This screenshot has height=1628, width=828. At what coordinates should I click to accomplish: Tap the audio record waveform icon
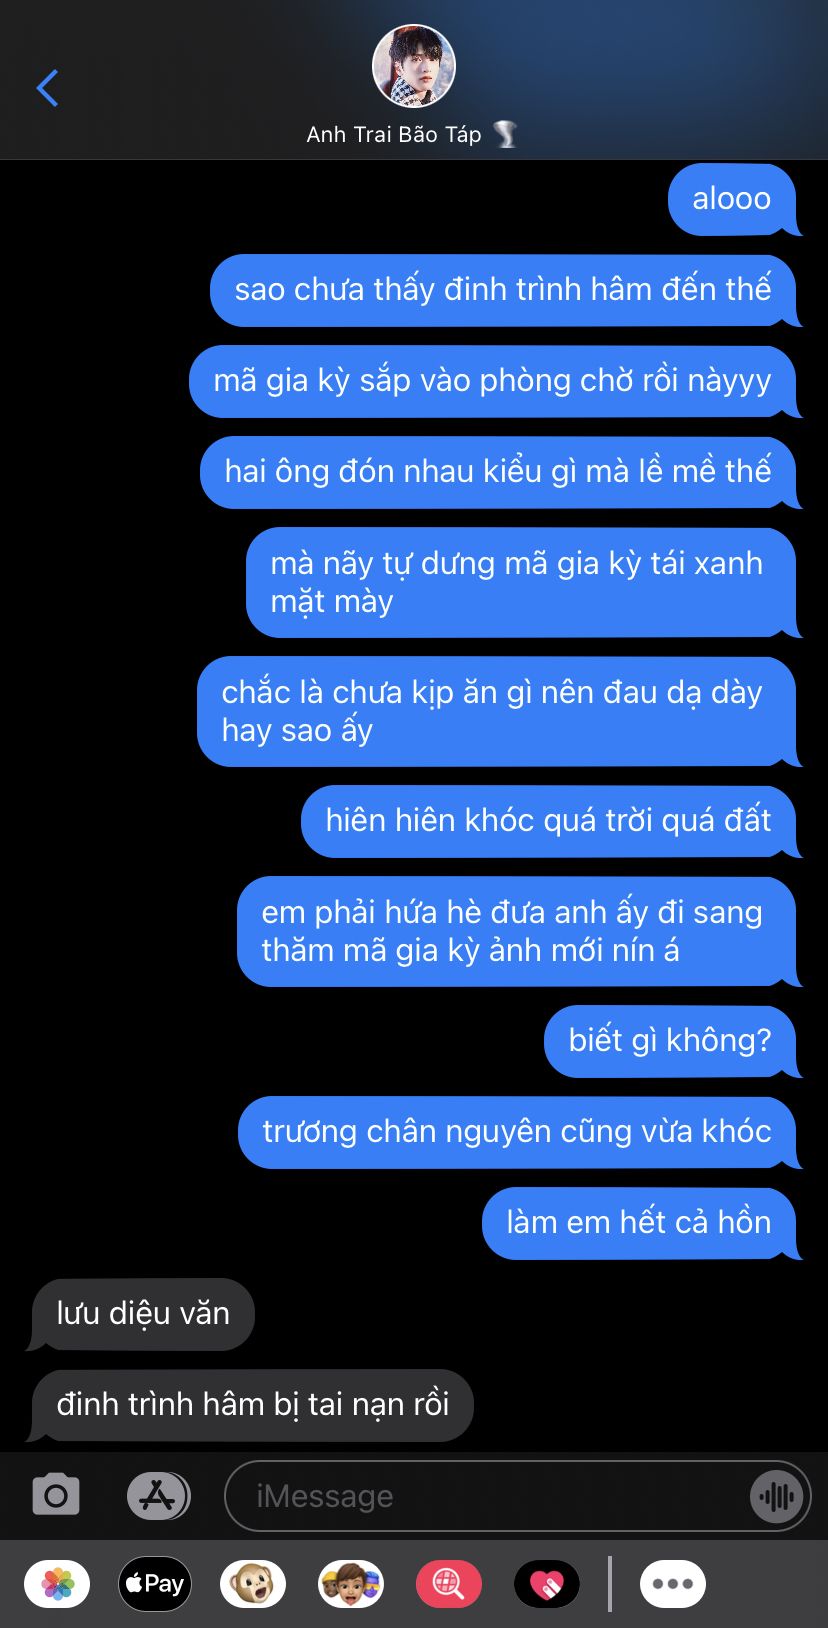(776, 1496)
